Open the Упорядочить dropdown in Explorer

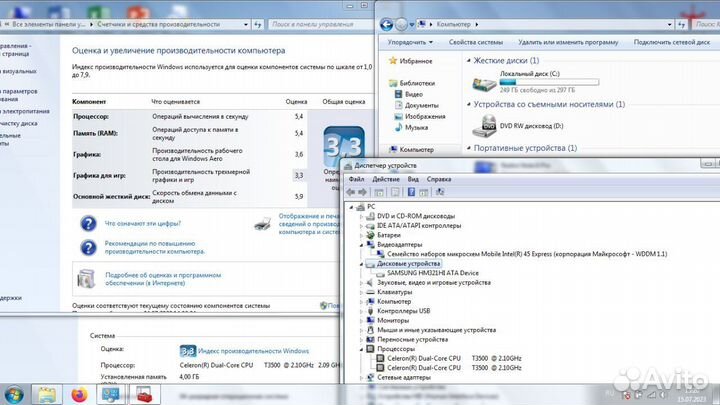click(410, 42)
